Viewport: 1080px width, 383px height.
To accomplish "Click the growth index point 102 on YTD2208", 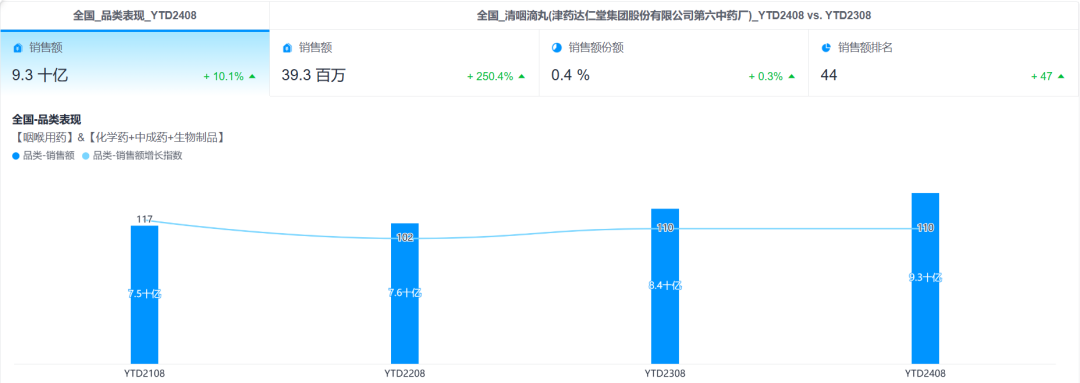I will point(405,238).
